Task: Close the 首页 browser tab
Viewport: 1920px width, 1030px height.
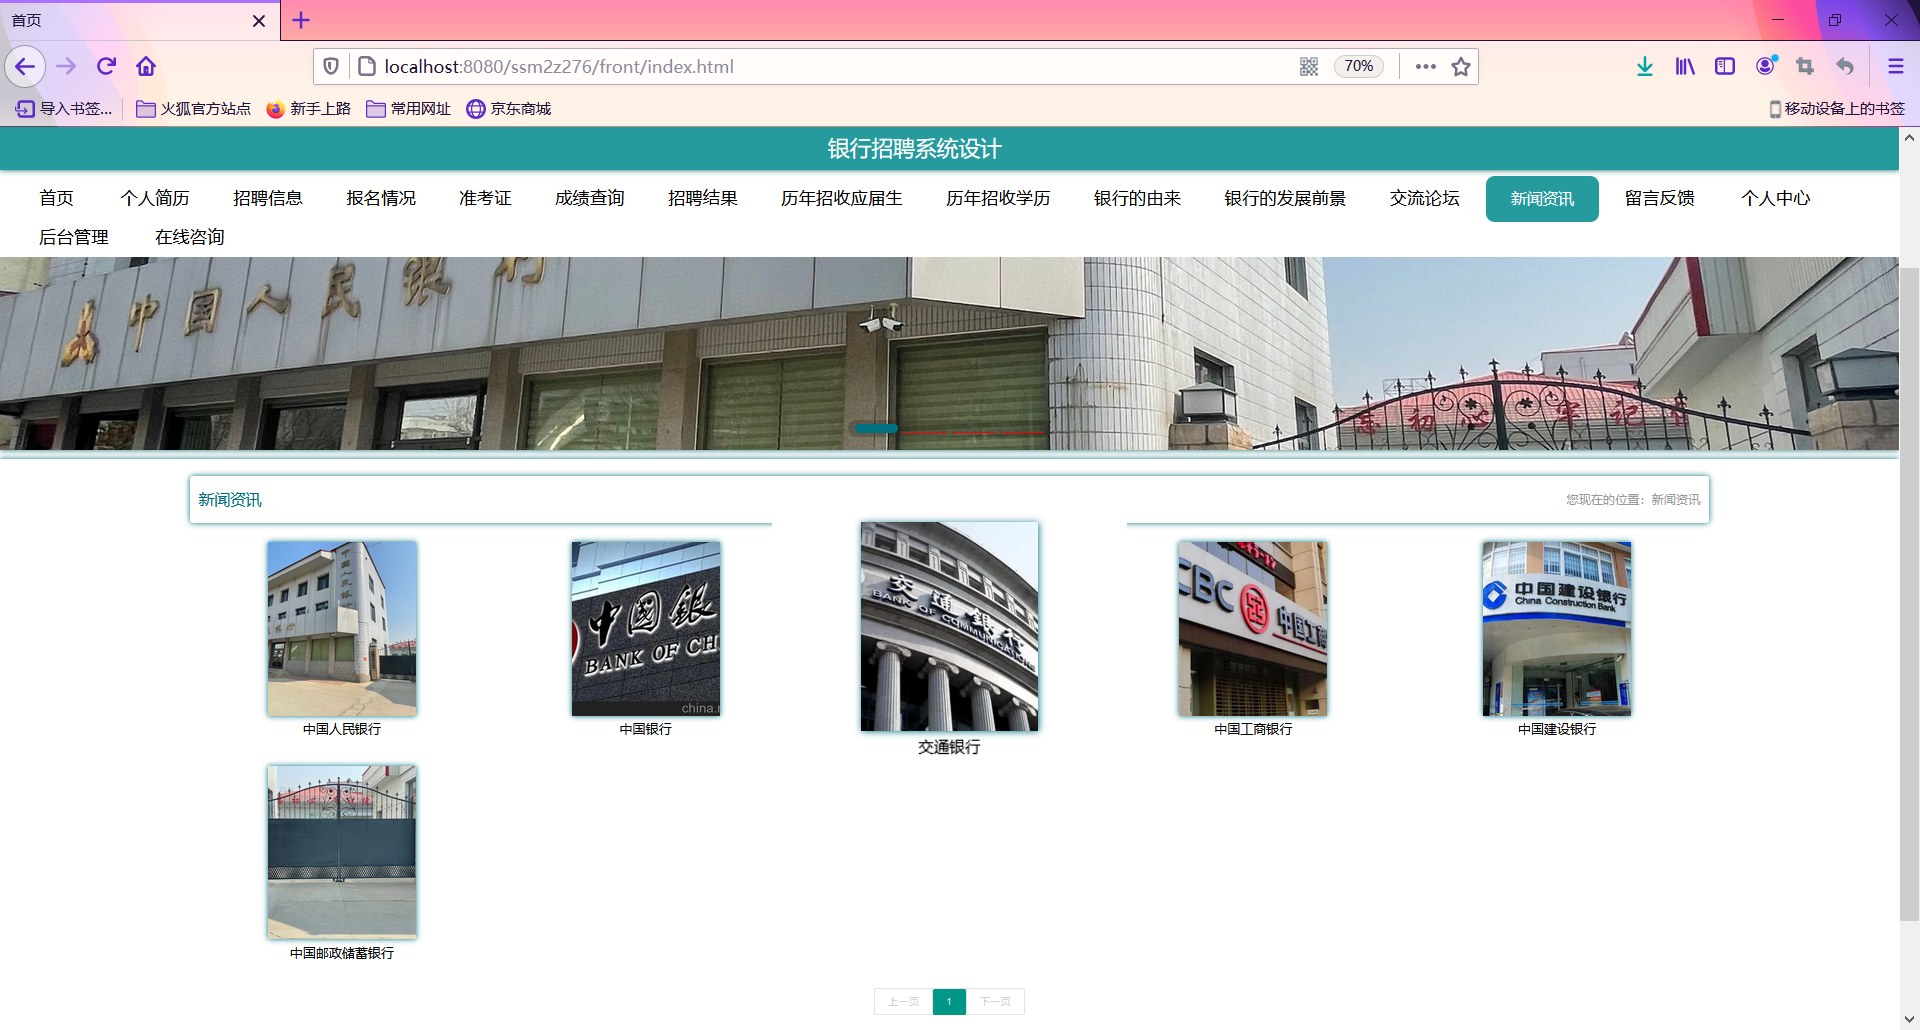Action: (259, 20)
